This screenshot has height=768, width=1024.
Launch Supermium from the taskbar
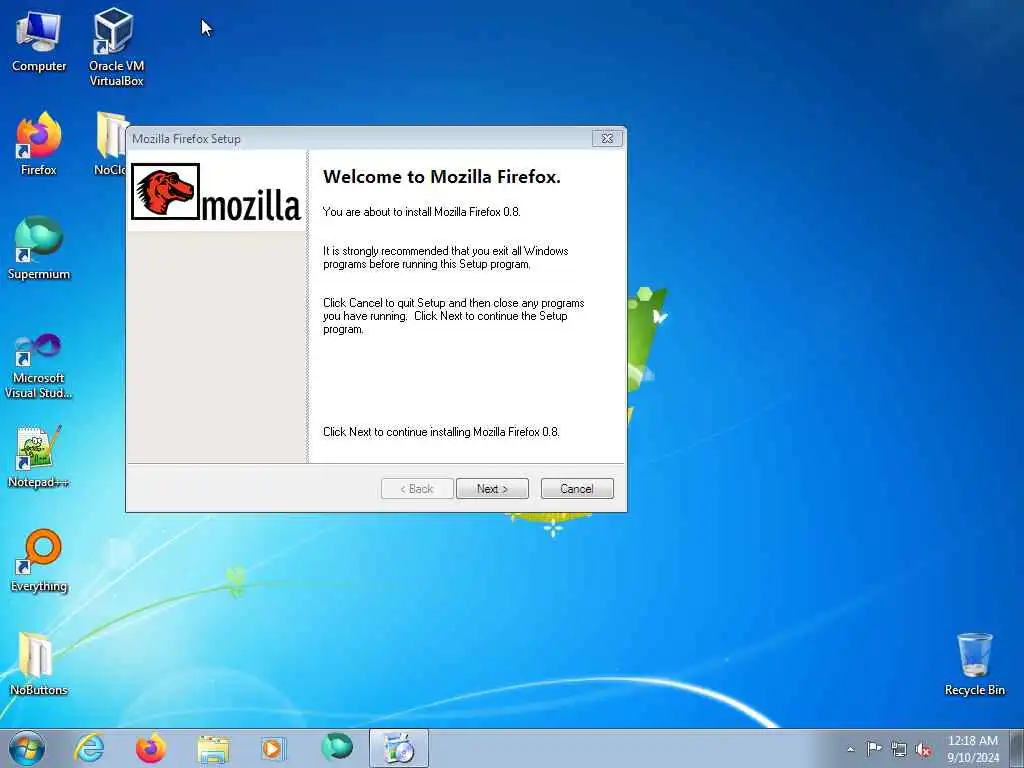tap(337, 747)
